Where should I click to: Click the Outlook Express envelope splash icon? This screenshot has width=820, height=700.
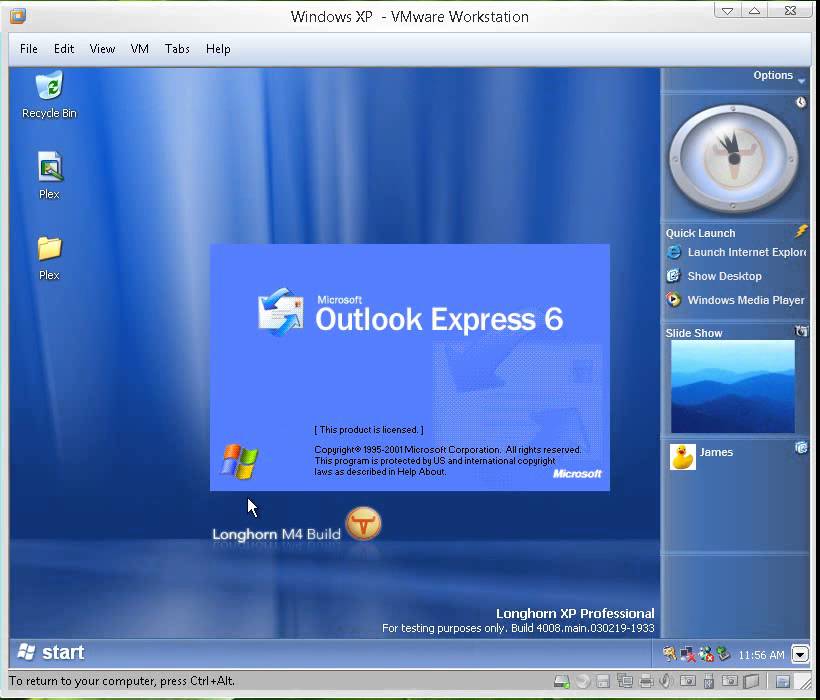point(280,312)
